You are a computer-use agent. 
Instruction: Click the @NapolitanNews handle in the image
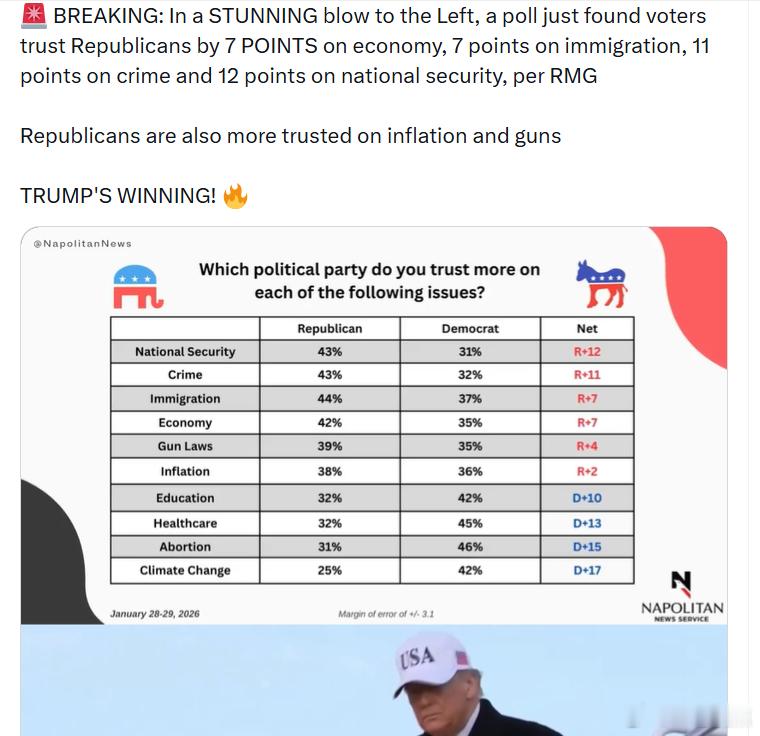click(82, 243)
